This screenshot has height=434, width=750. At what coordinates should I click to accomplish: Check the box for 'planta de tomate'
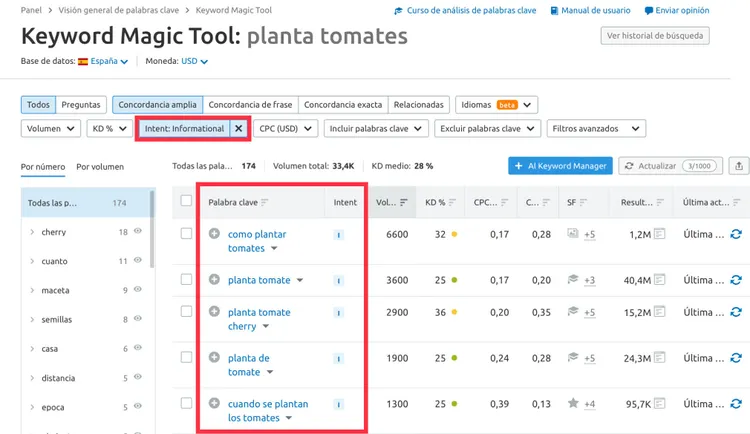point(186,357)
